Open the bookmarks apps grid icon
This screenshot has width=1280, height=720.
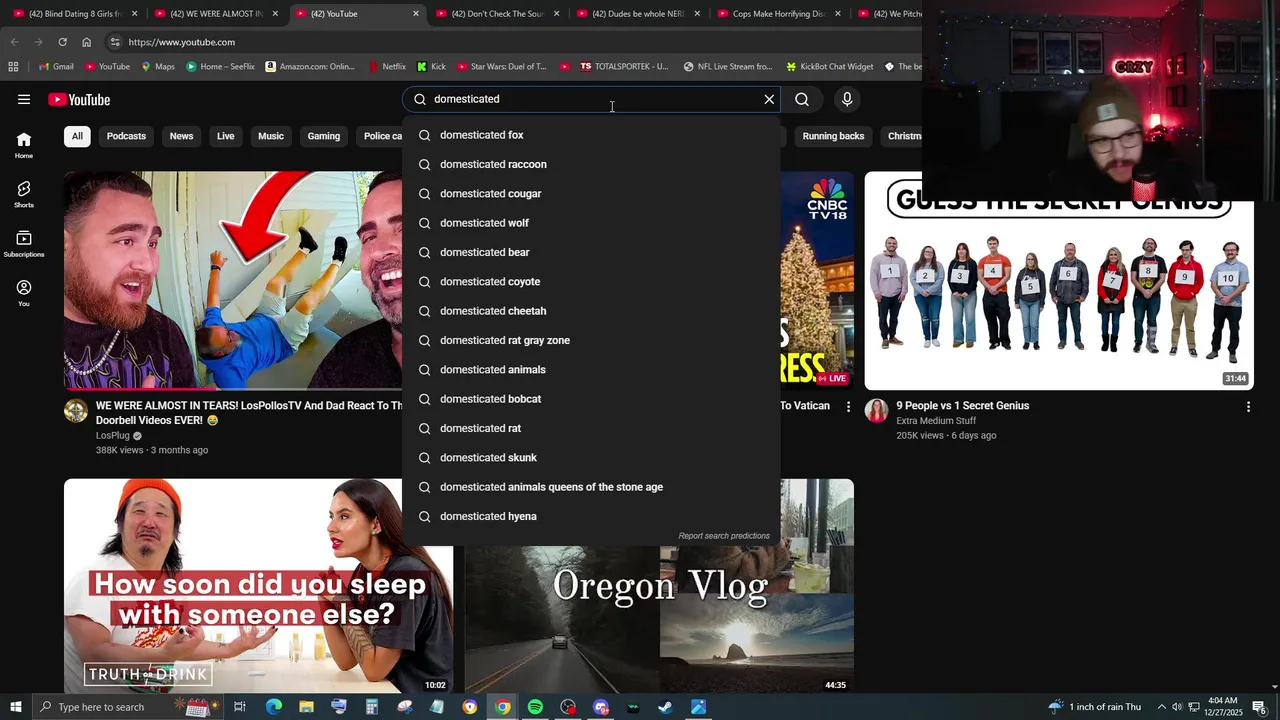point(13,67)
